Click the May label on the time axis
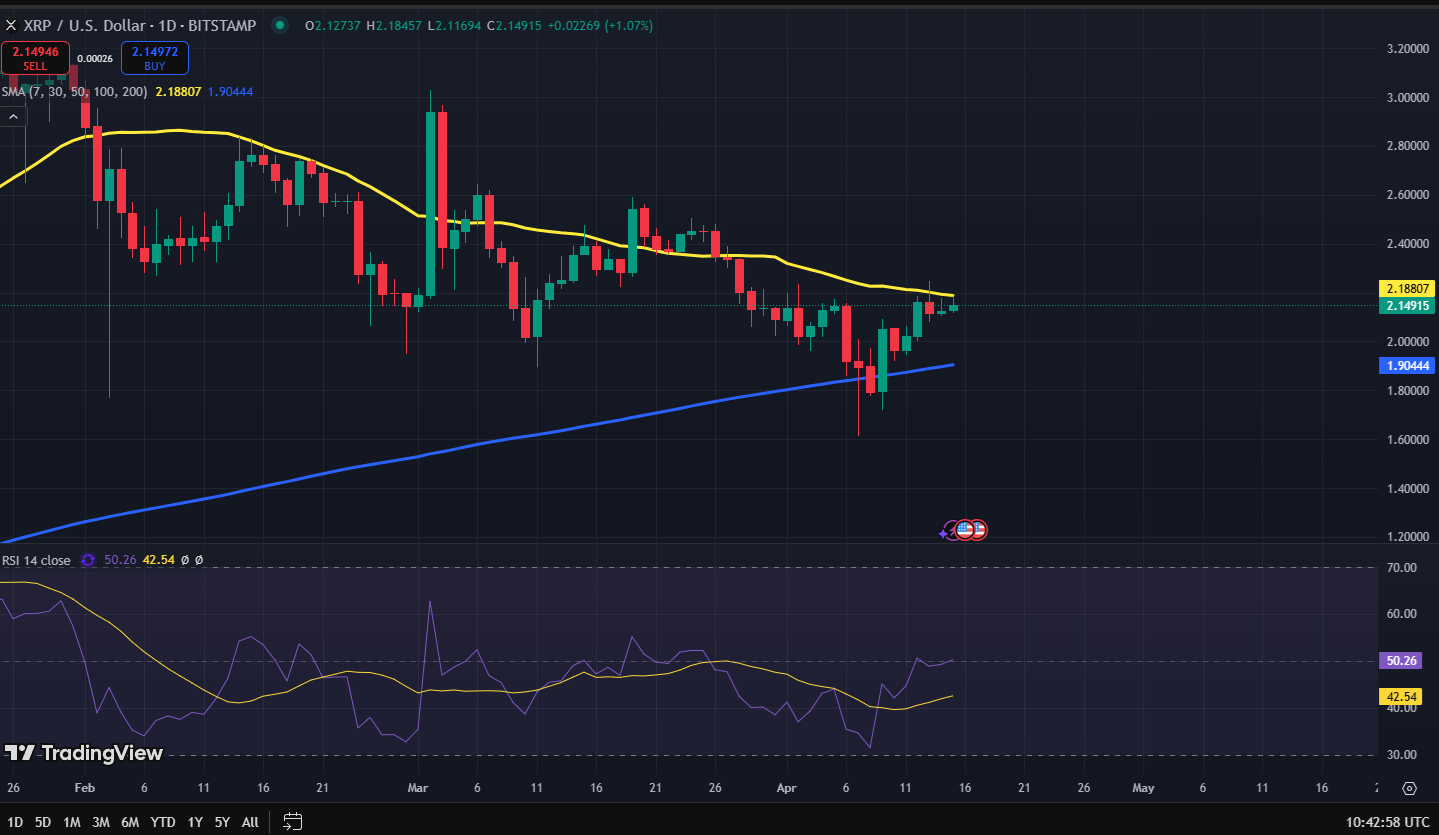 click(1143, 788)
